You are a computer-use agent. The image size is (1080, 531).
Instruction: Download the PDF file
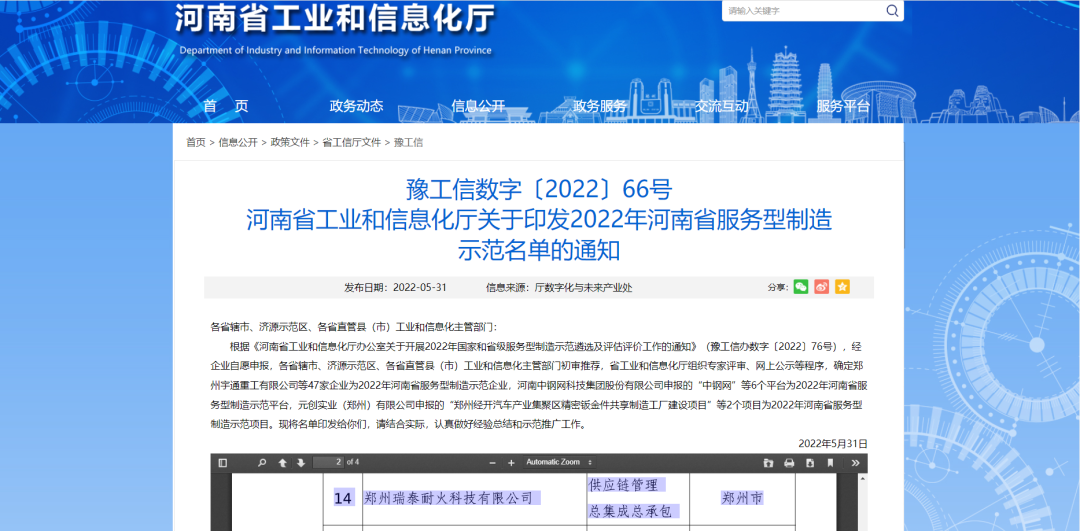pos(809,463)
